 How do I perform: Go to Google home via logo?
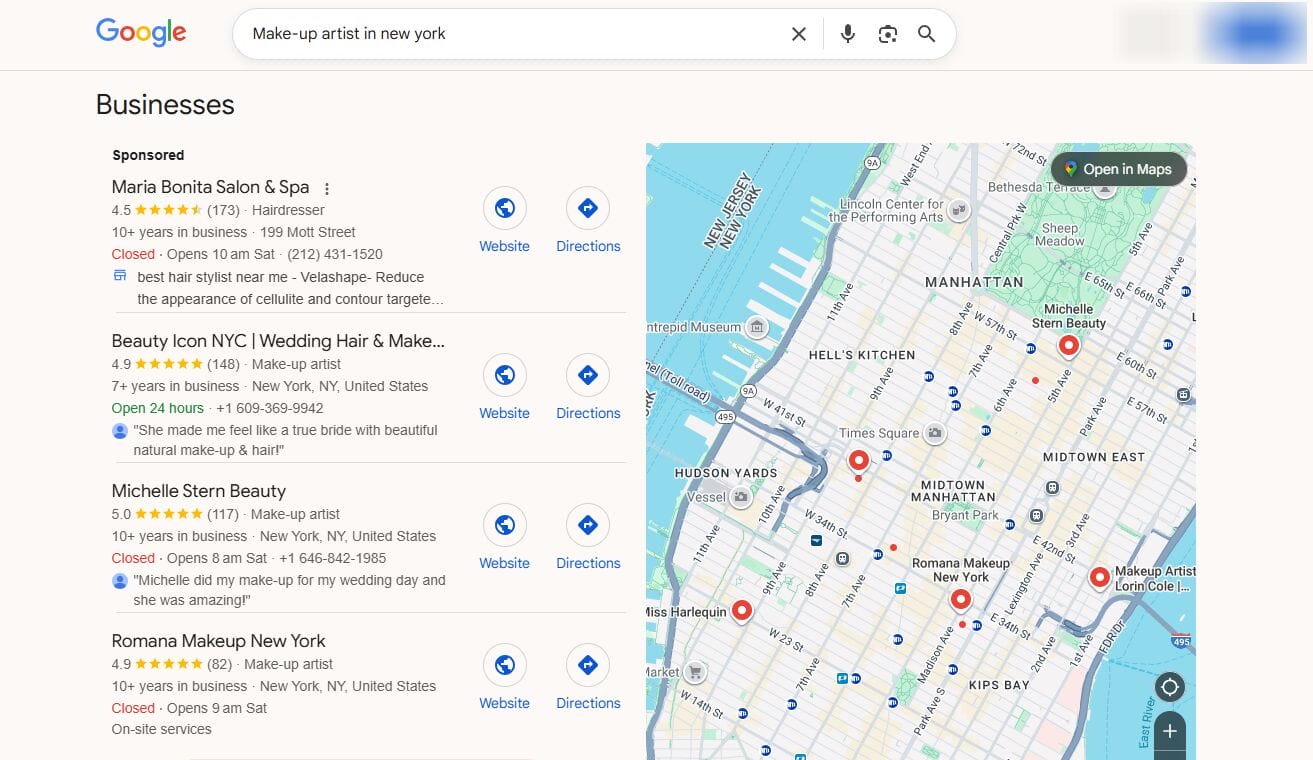click(141, 33)
